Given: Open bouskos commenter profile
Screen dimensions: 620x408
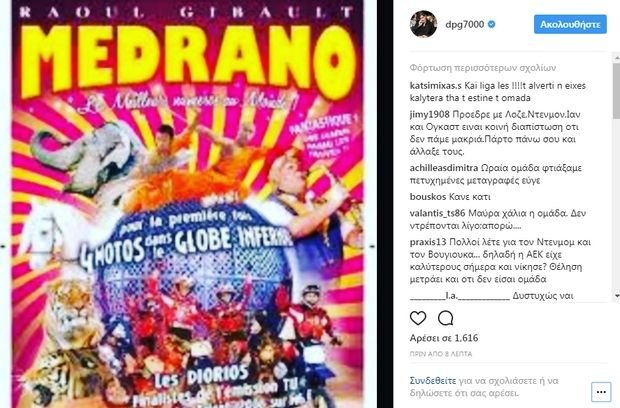Looking at the screenshot, I should tap(426, 197).
